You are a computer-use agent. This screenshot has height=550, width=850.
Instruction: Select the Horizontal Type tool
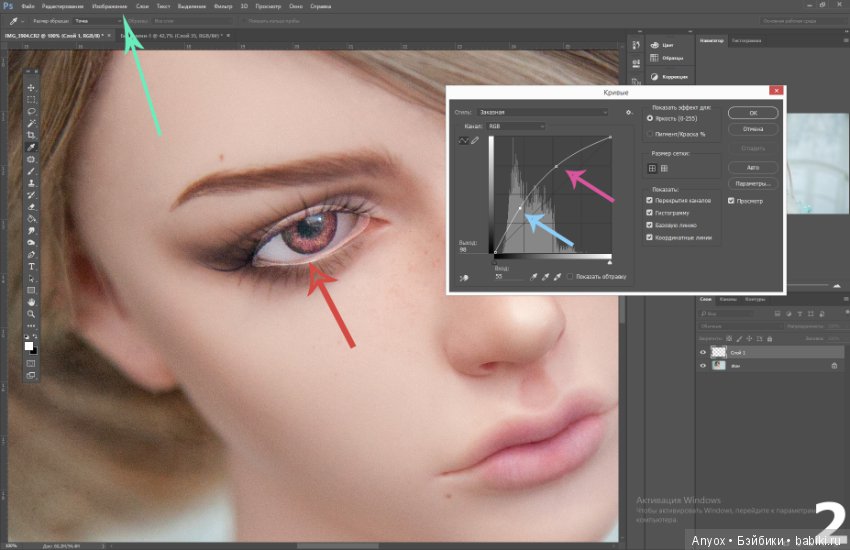(31, 267)
